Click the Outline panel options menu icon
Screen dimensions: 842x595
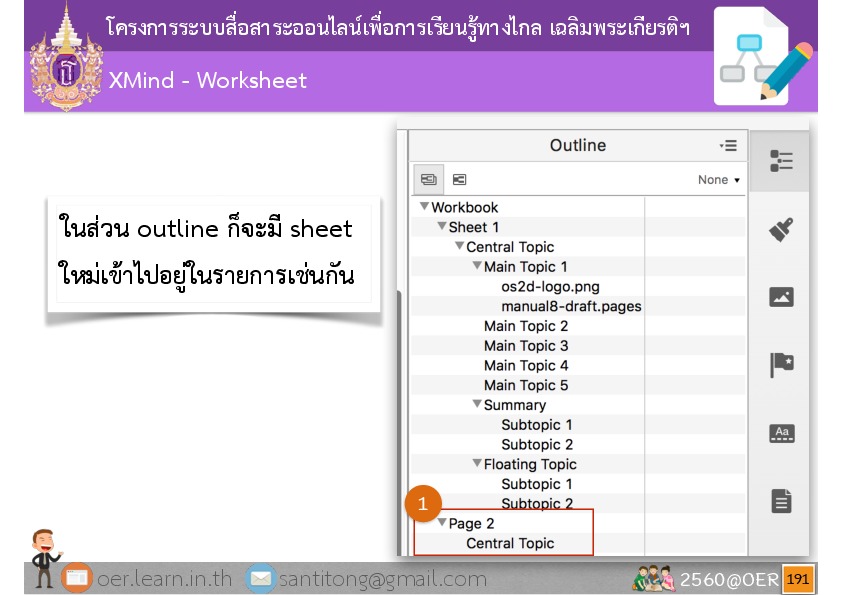(728, 146)
